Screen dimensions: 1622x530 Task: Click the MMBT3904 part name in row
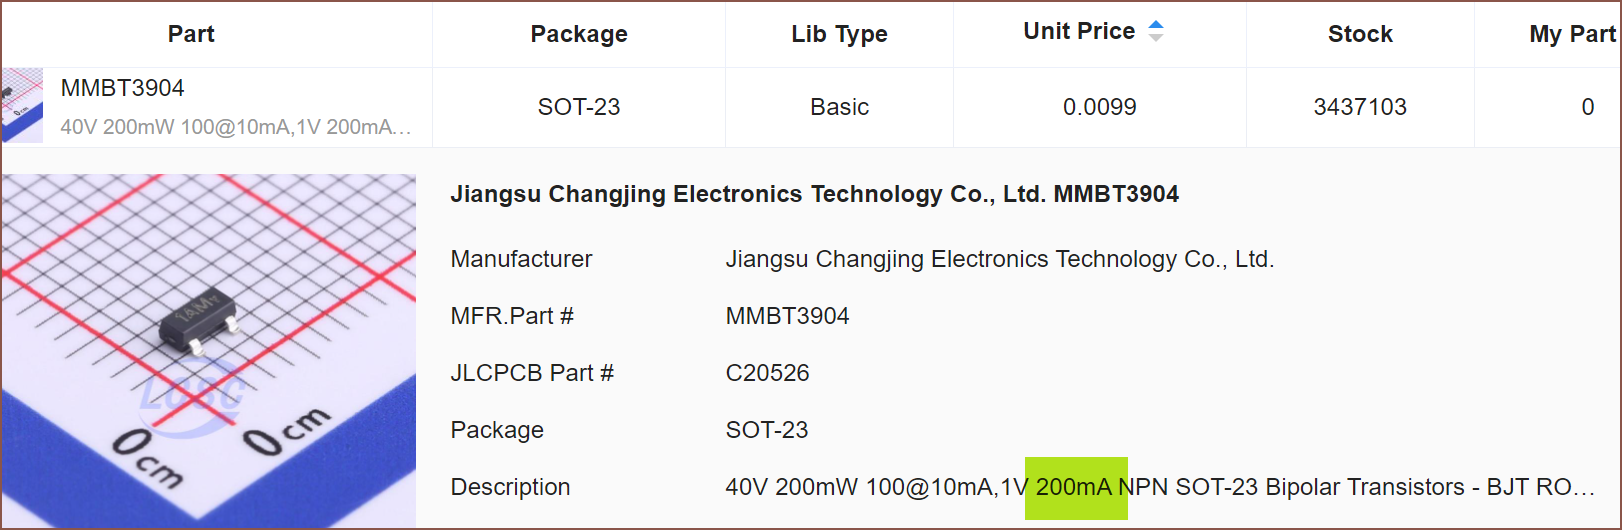point(123,88)
